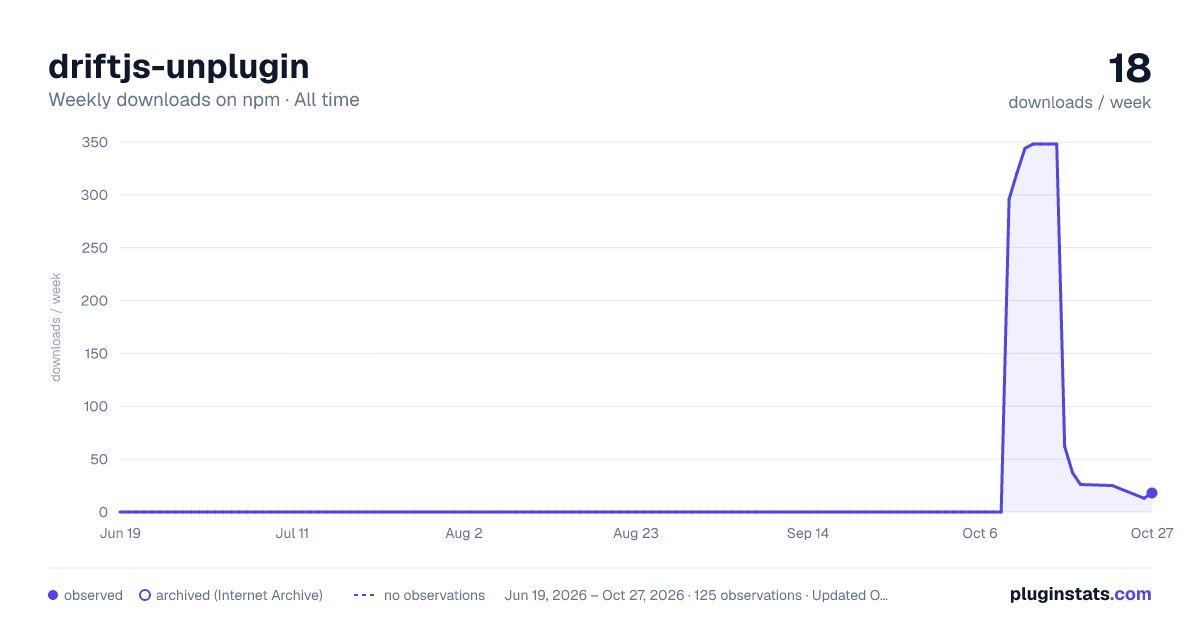The height and width of the screenshot is (630, 1200).
Task: Click the latest observed data point marker
Action: 1152,493
